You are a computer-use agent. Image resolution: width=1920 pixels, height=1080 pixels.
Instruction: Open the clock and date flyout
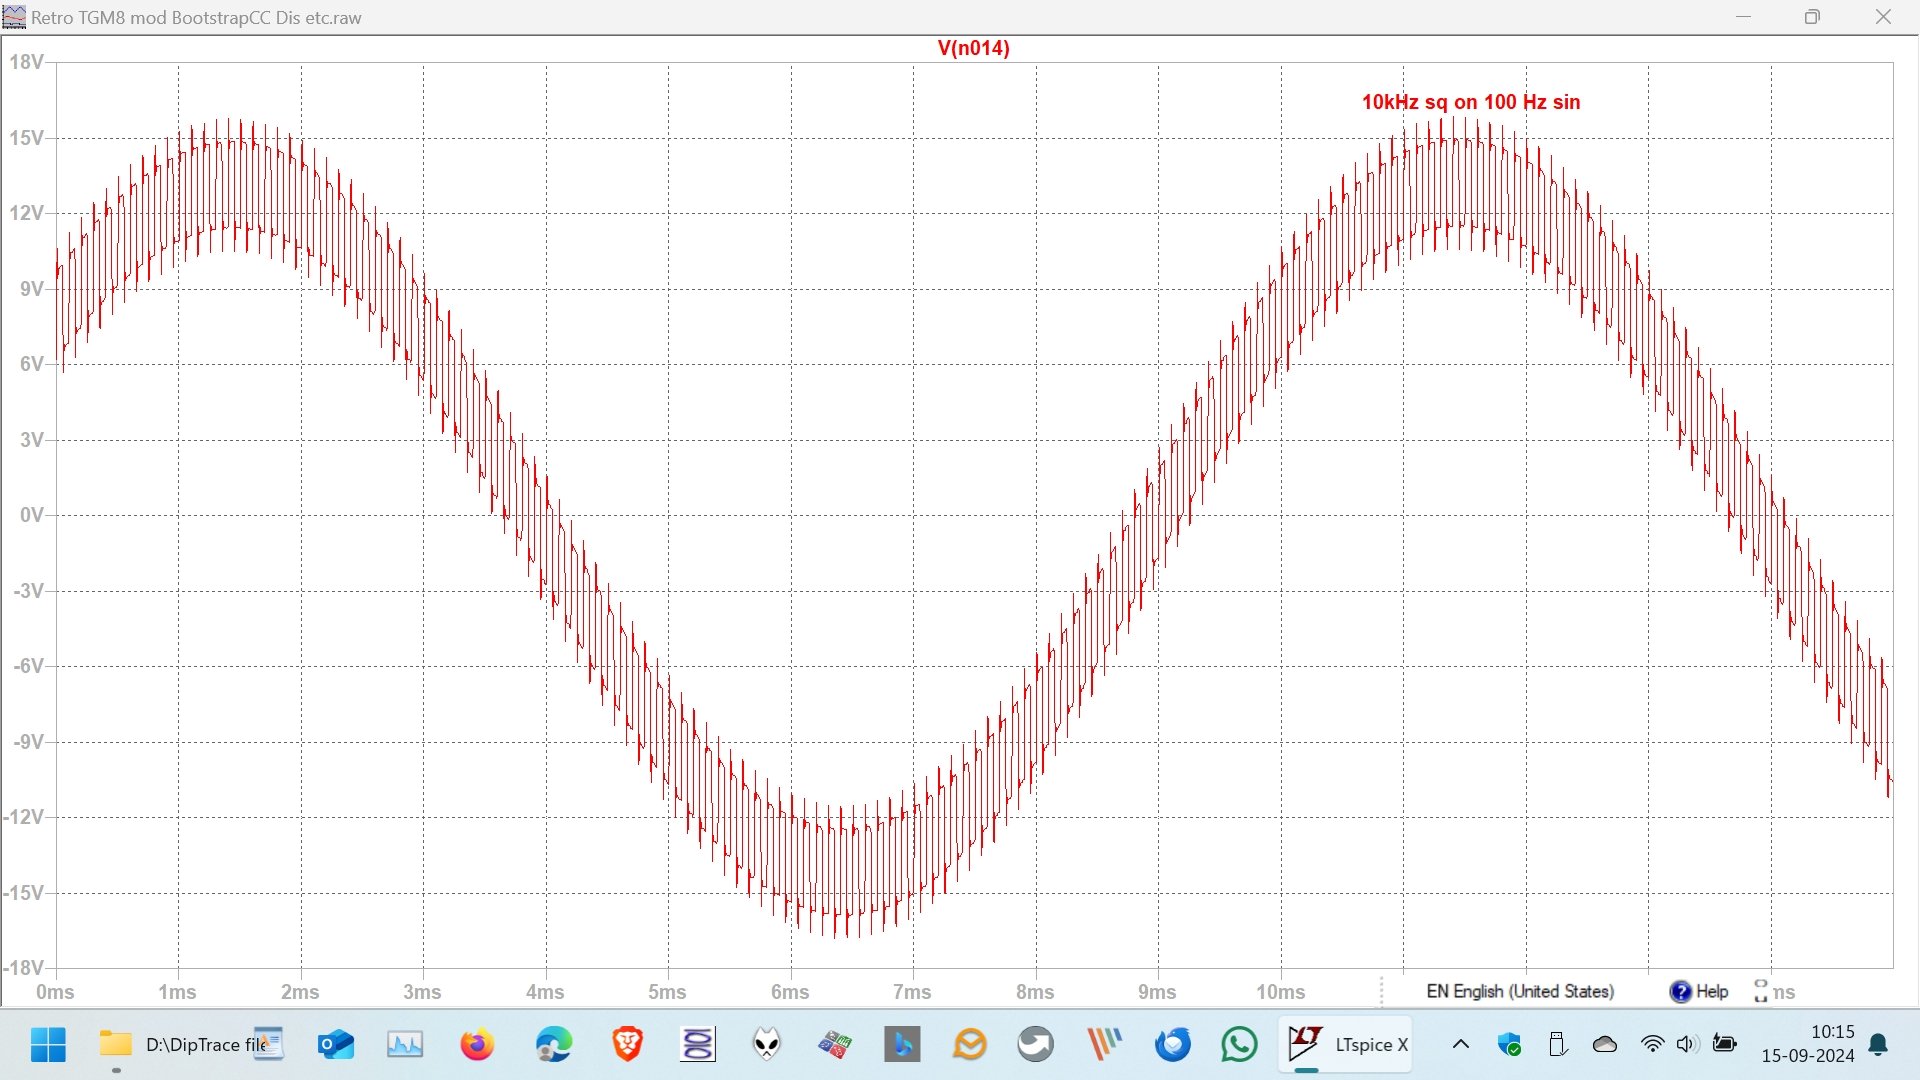[1808, 1044]
